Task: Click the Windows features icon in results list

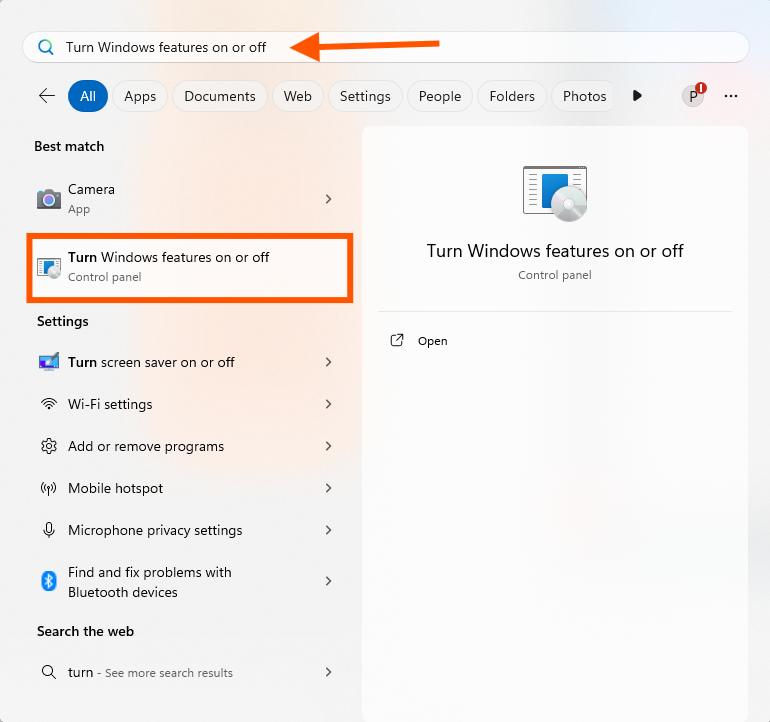Action: pyautogui.click(x=49, y=267)
